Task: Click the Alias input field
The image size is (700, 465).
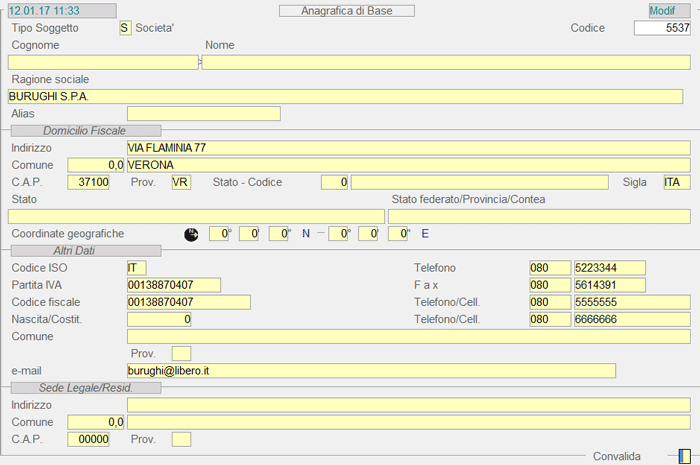Action: [x=204, y=114]
